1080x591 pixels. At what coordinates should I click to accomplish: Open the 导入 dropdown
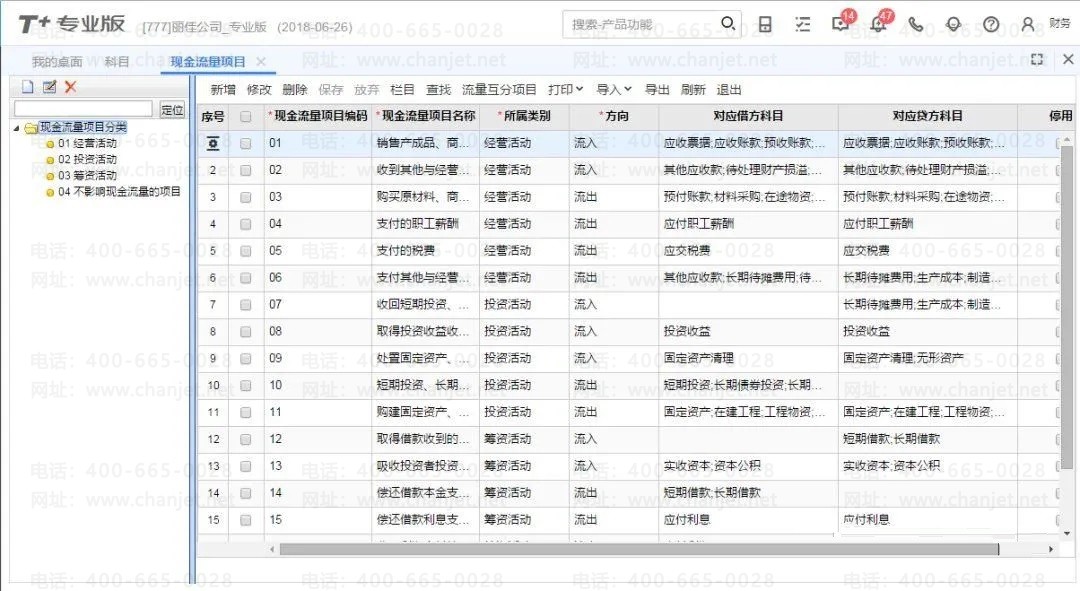click(x=614, y=90)
